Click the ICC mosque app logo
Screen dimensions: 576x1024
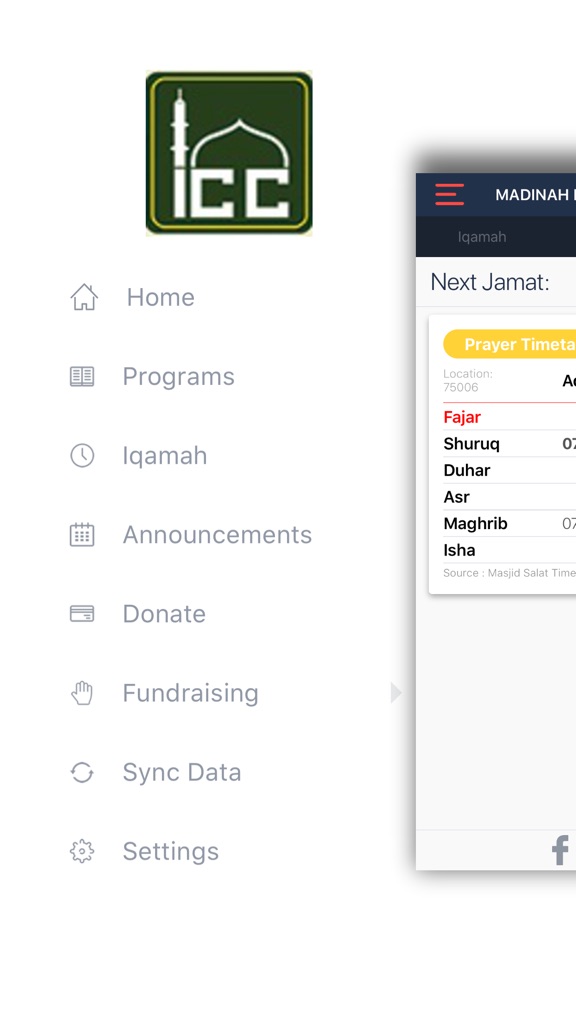[x=229, y=152]
